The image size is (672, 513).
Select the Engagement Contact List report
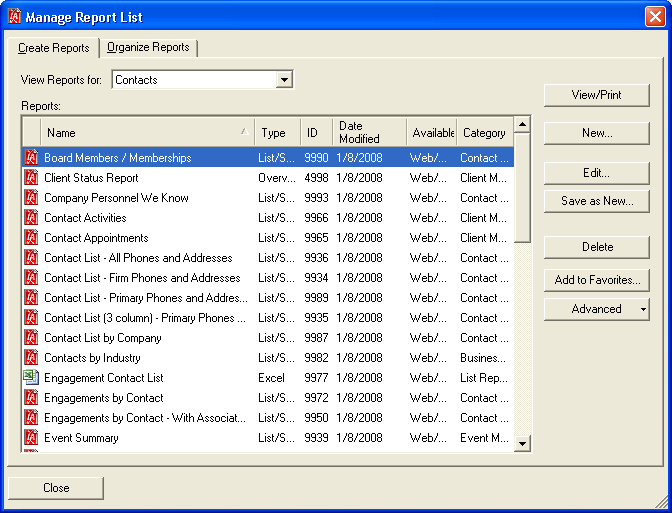(268, 378)
